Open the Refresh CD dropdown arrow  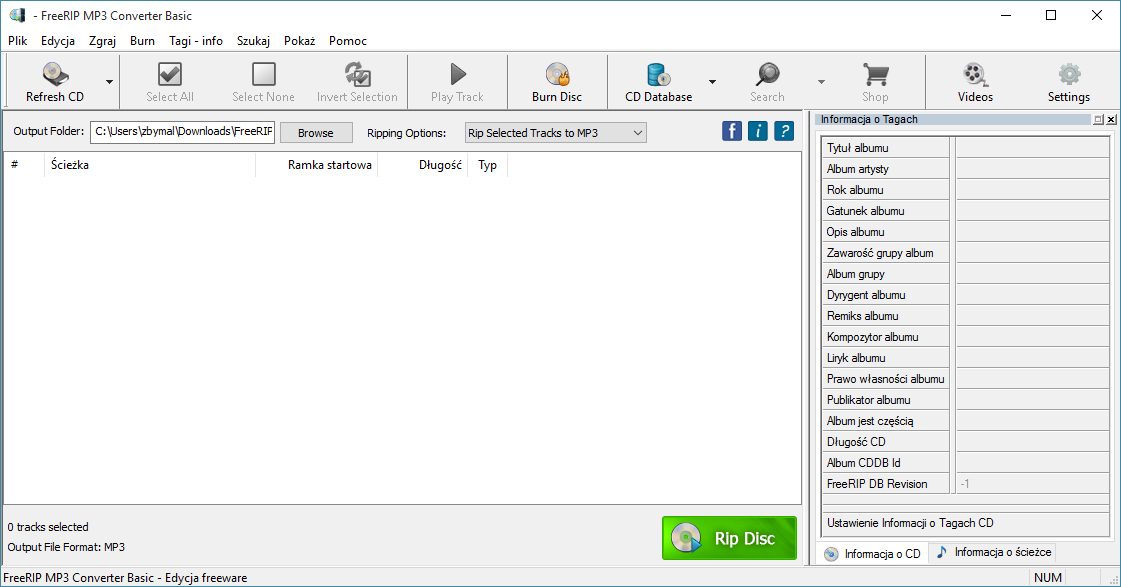pyautogui.click(x=109, y=82)
